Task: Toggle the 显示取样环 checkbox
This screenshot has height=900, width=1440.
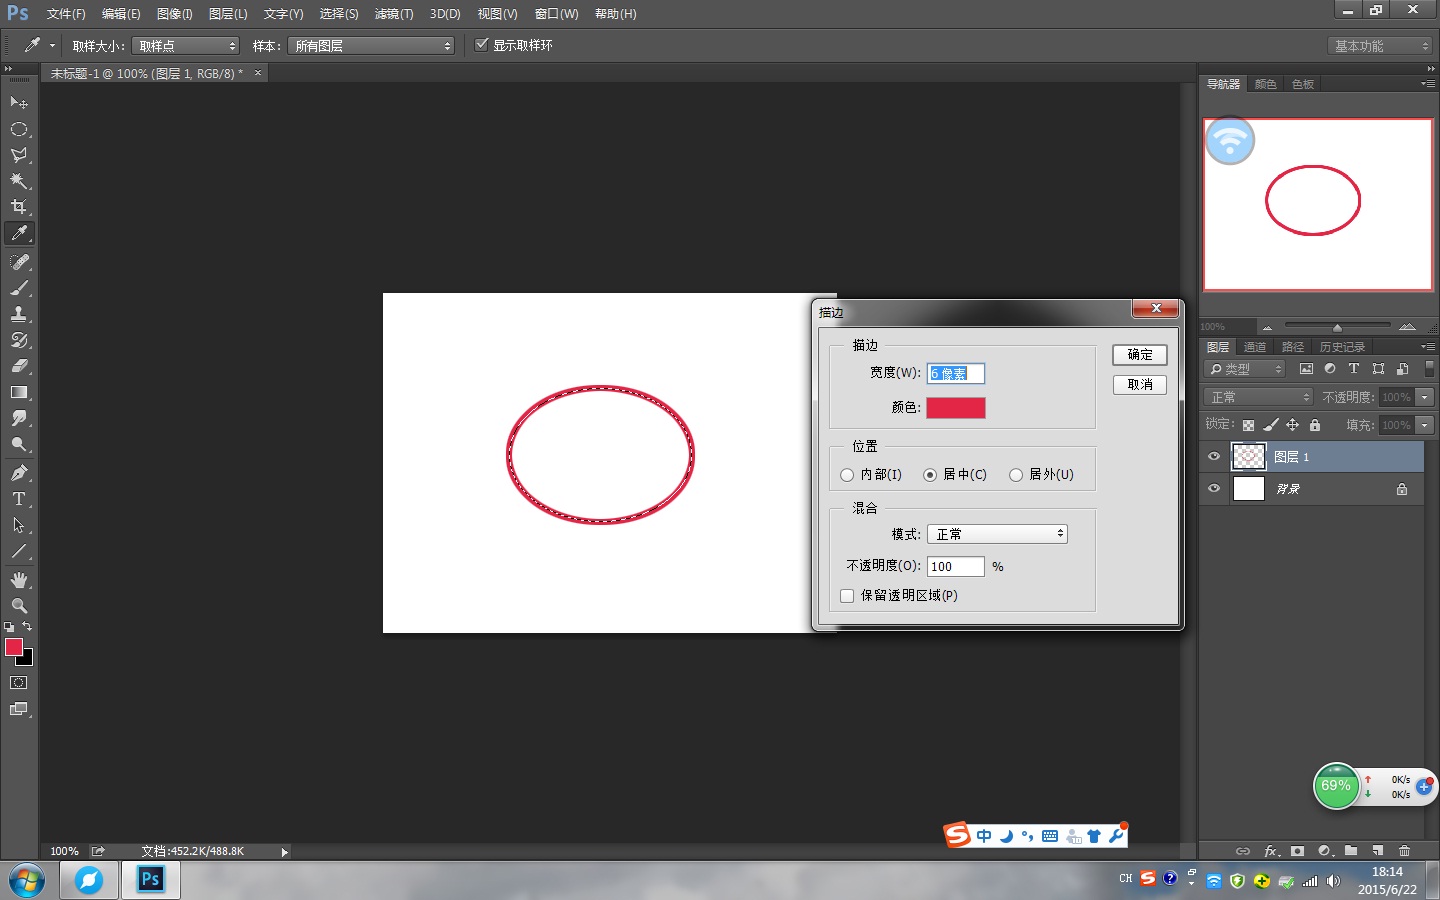Action: [x=482, y=45]
